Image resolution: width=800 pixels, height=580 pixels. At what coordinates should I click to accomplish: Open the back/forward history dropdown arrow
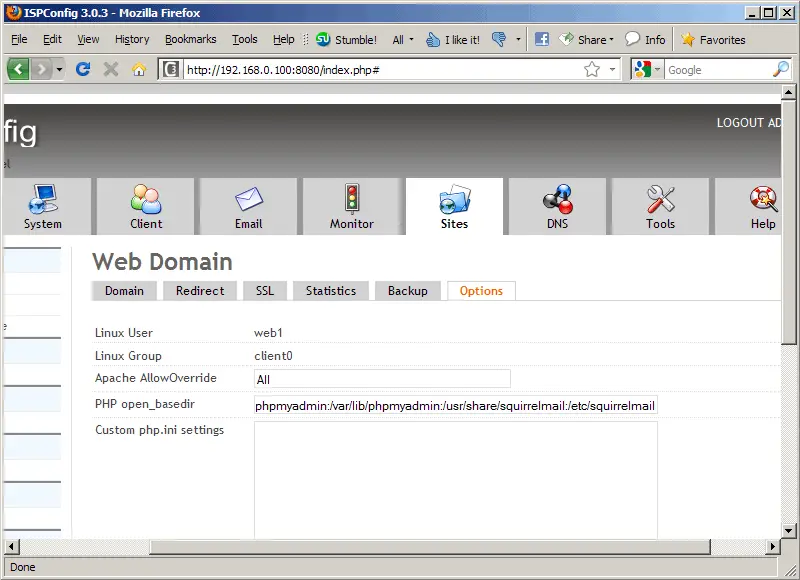tap(59, 69)
